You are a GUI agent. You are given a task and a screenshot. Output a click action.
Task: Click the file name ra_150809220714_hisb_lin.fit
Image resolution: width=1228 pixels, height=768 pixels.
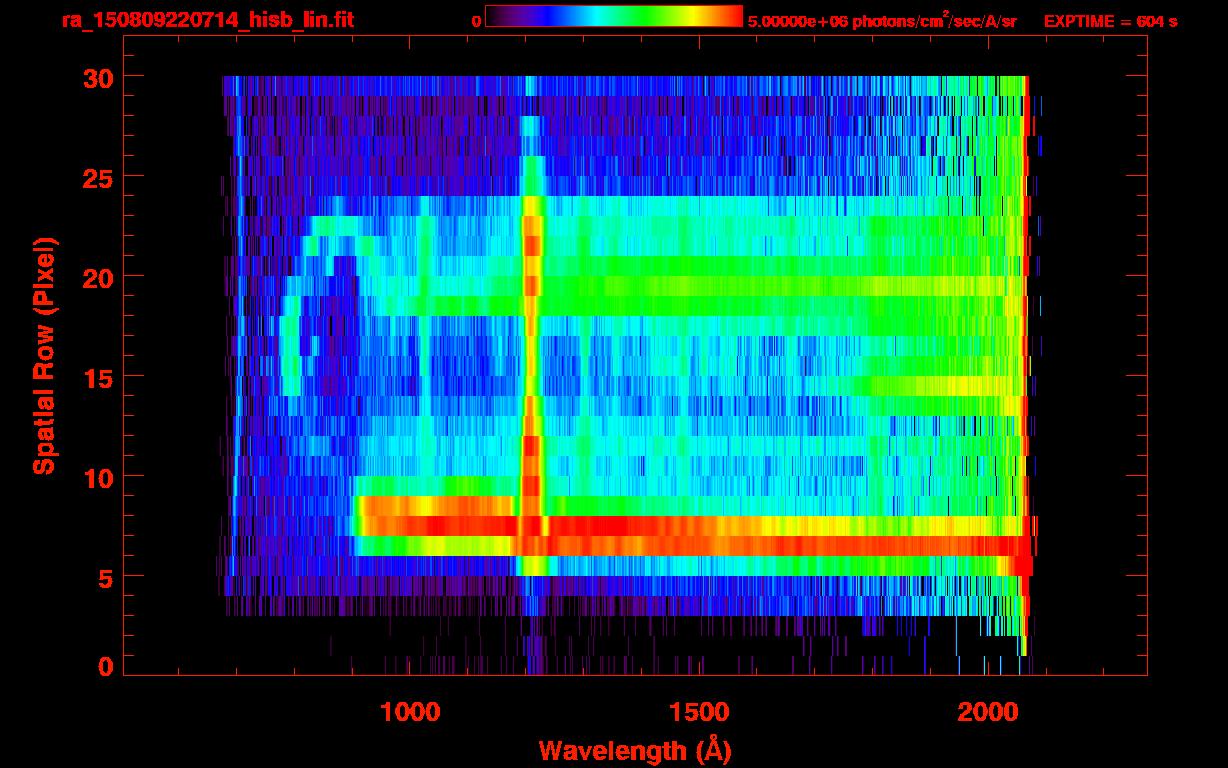coord(207,20)
